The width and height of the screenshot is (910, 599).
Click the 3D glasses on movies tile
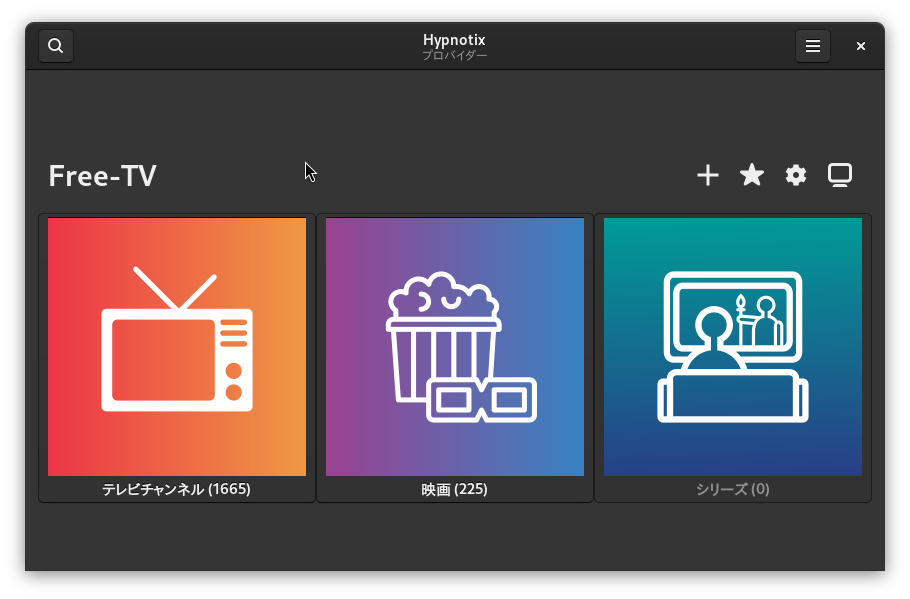482,400
